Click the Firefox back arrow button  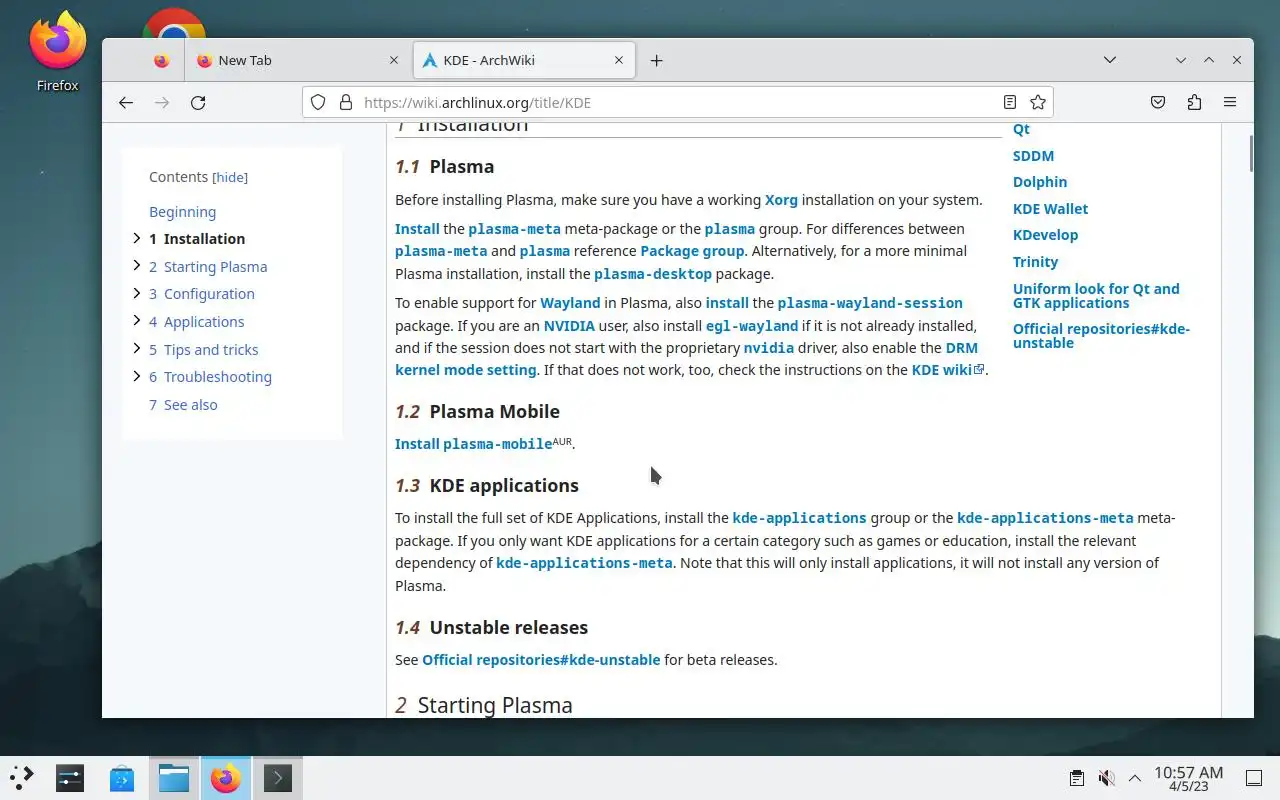coord(126,102)
